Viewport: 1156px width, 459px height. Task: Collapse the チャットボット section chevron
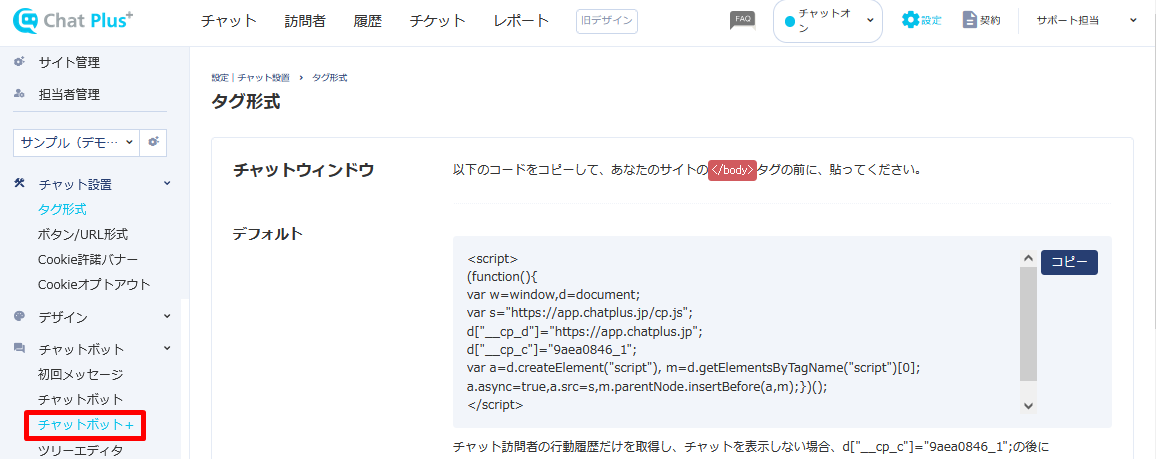click(167, 348)
